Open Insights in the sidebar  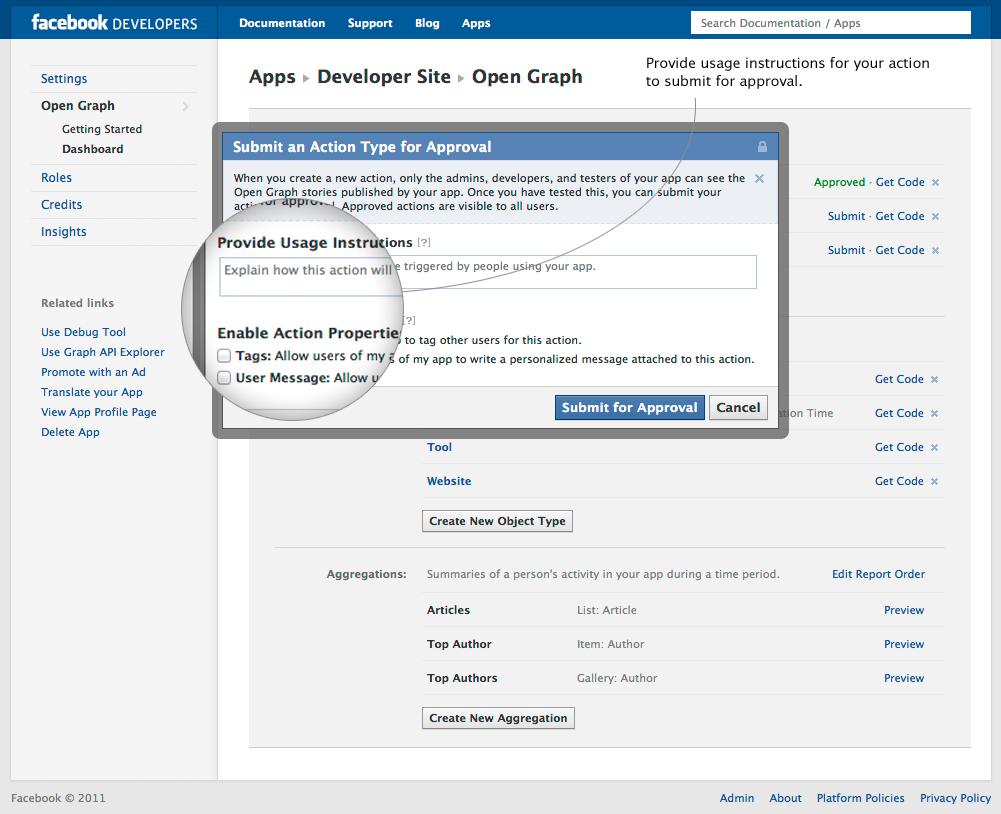(63, 232)
